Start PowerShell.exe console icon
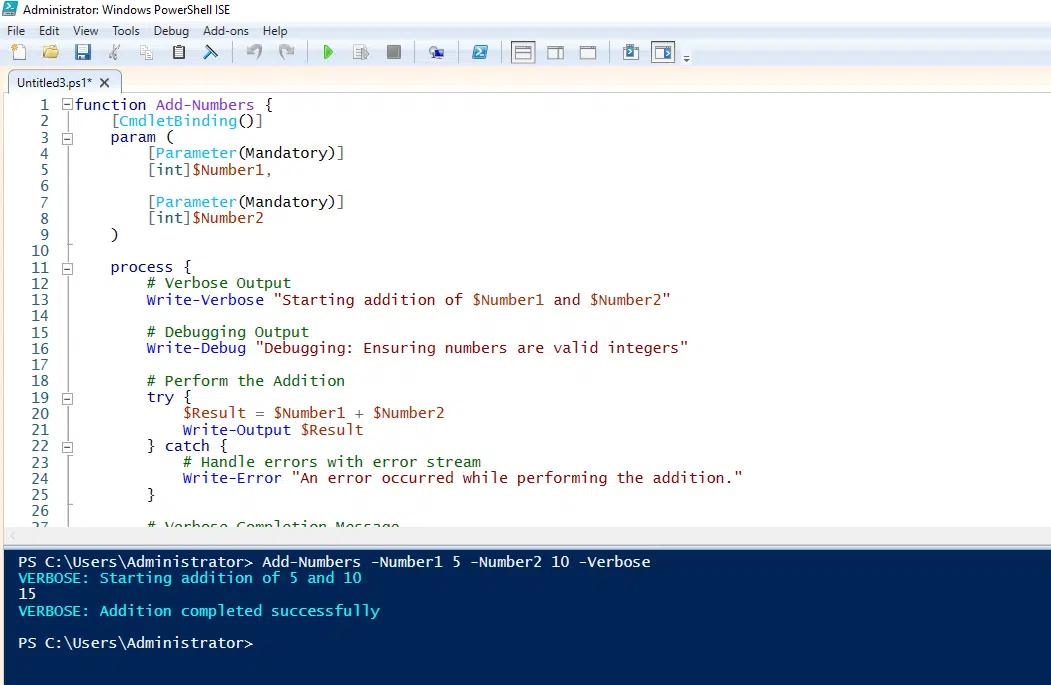 (480, 52)
